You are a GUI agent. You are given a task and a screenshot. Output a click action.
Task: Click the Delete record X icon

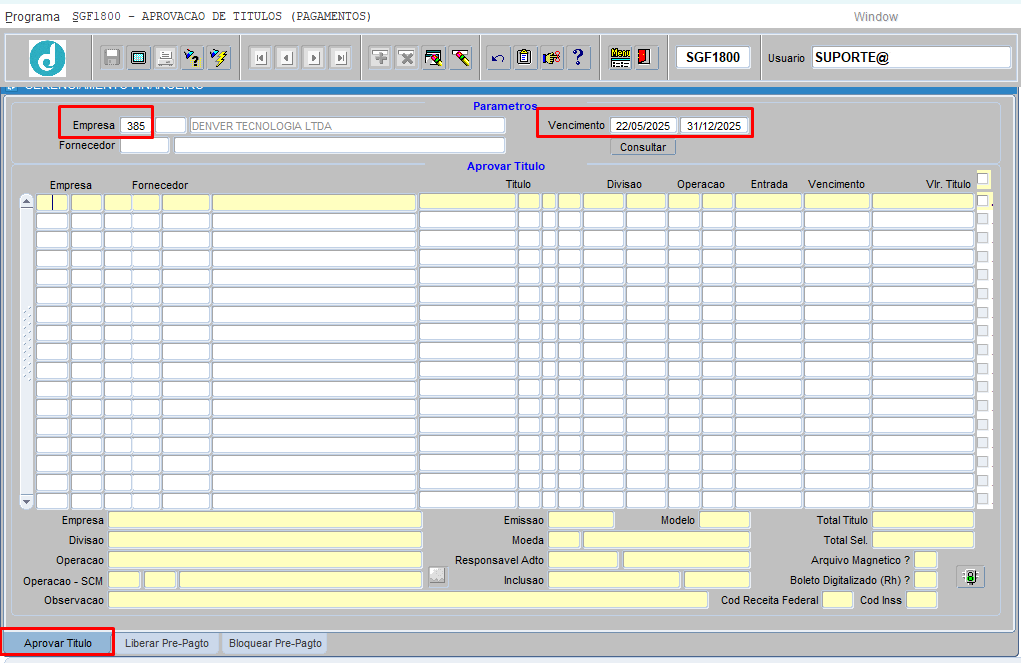[407, 58]
